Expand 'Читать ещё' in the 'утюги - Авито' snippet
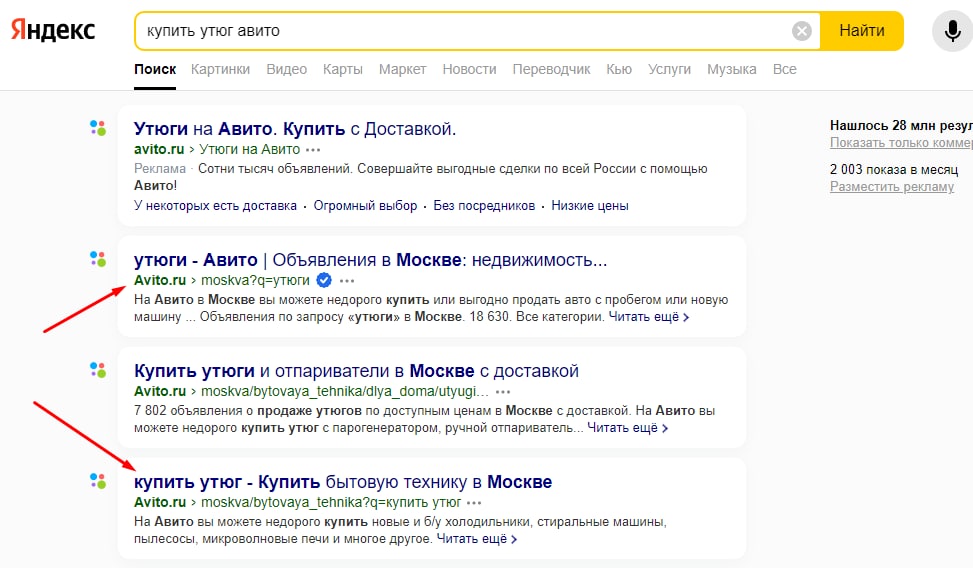 pos(648,317)
